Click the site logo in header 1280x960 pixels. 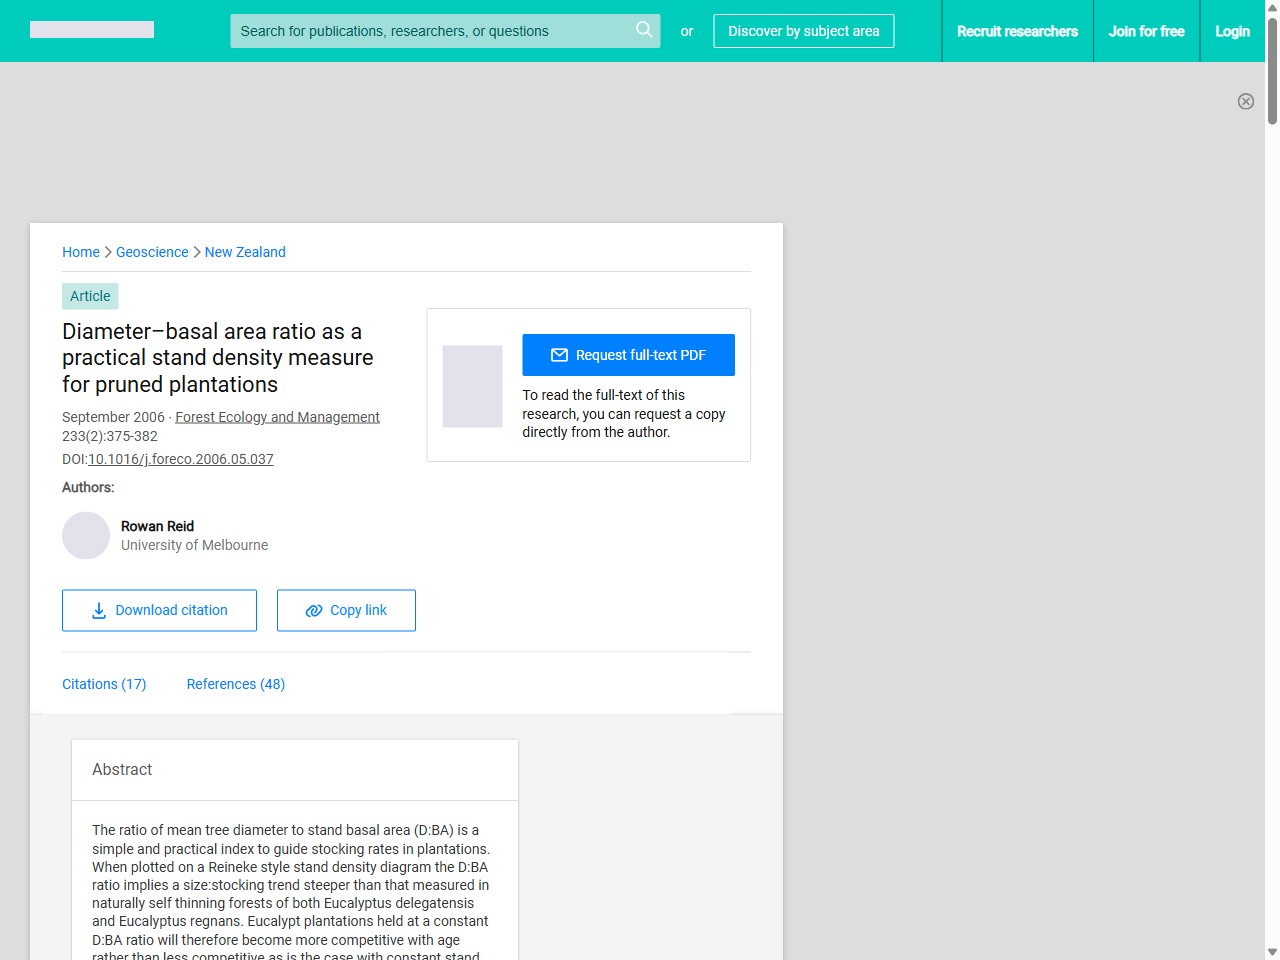(92, 30)
